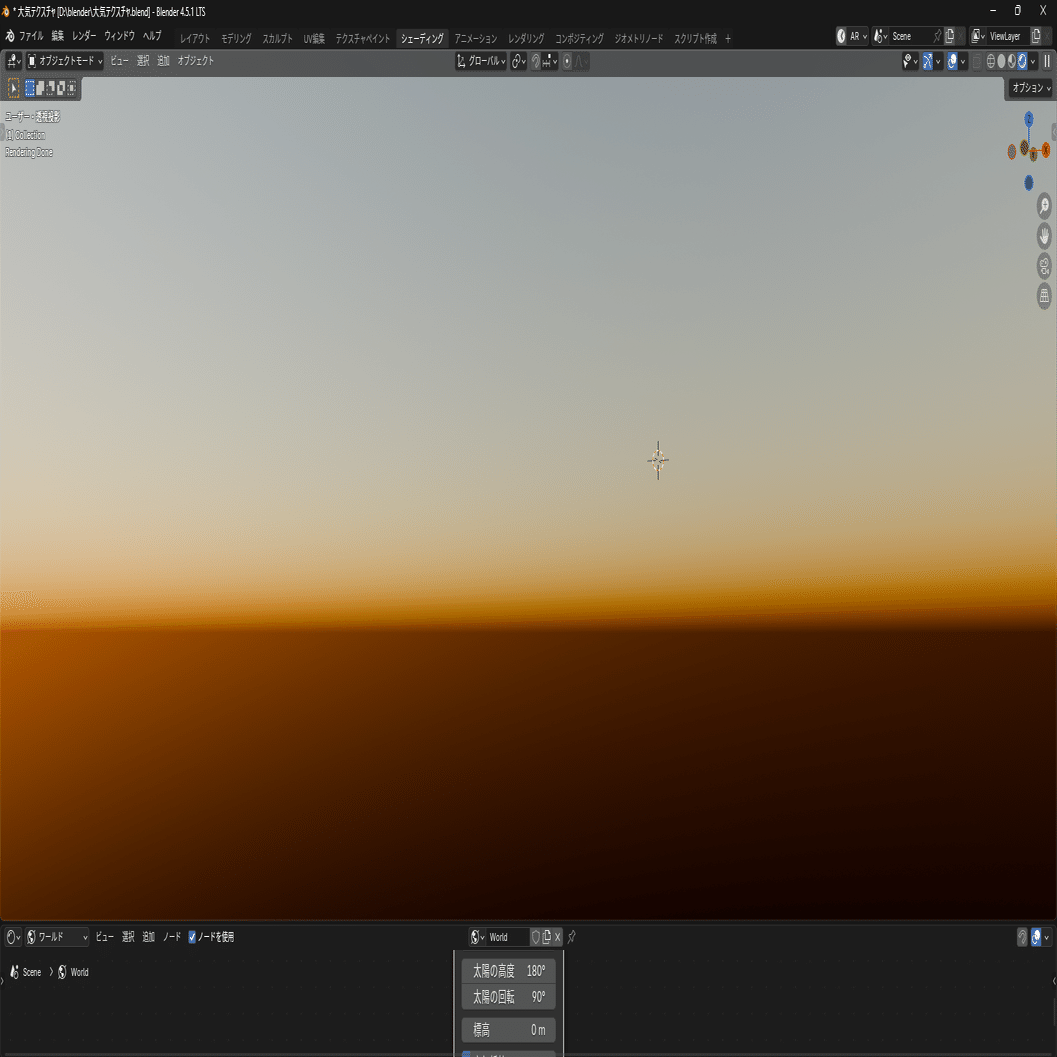This screenshot has width=1057, height=1057.
Task: Click the hand pan view icon
Action: (x=1044, y=236)
